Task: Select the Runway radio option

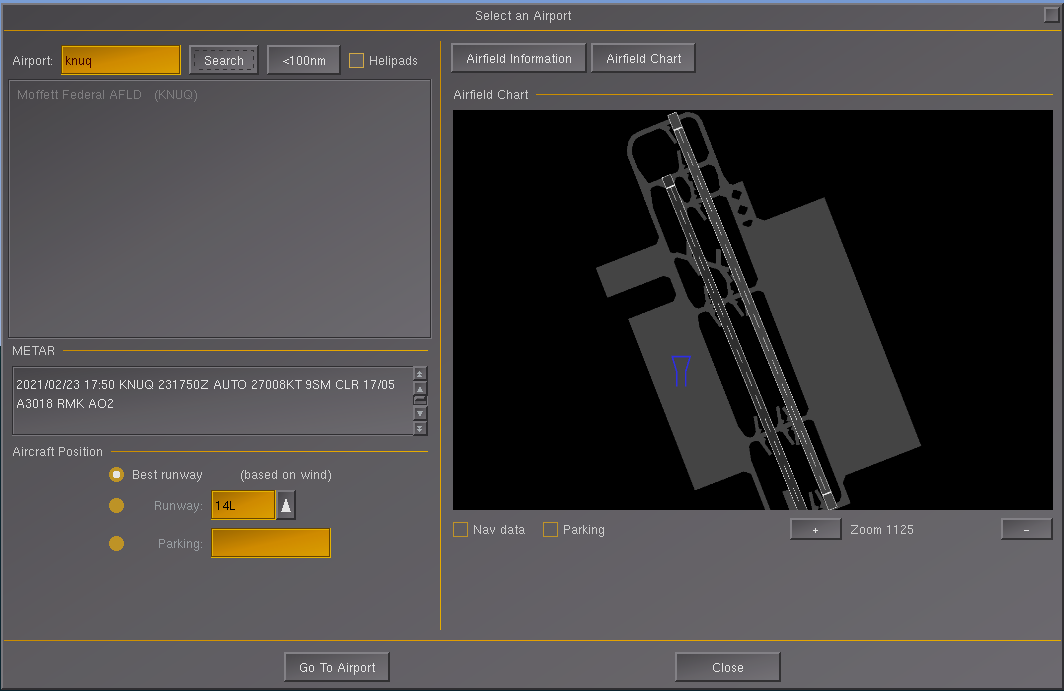Action: click(x=117, y=506)
